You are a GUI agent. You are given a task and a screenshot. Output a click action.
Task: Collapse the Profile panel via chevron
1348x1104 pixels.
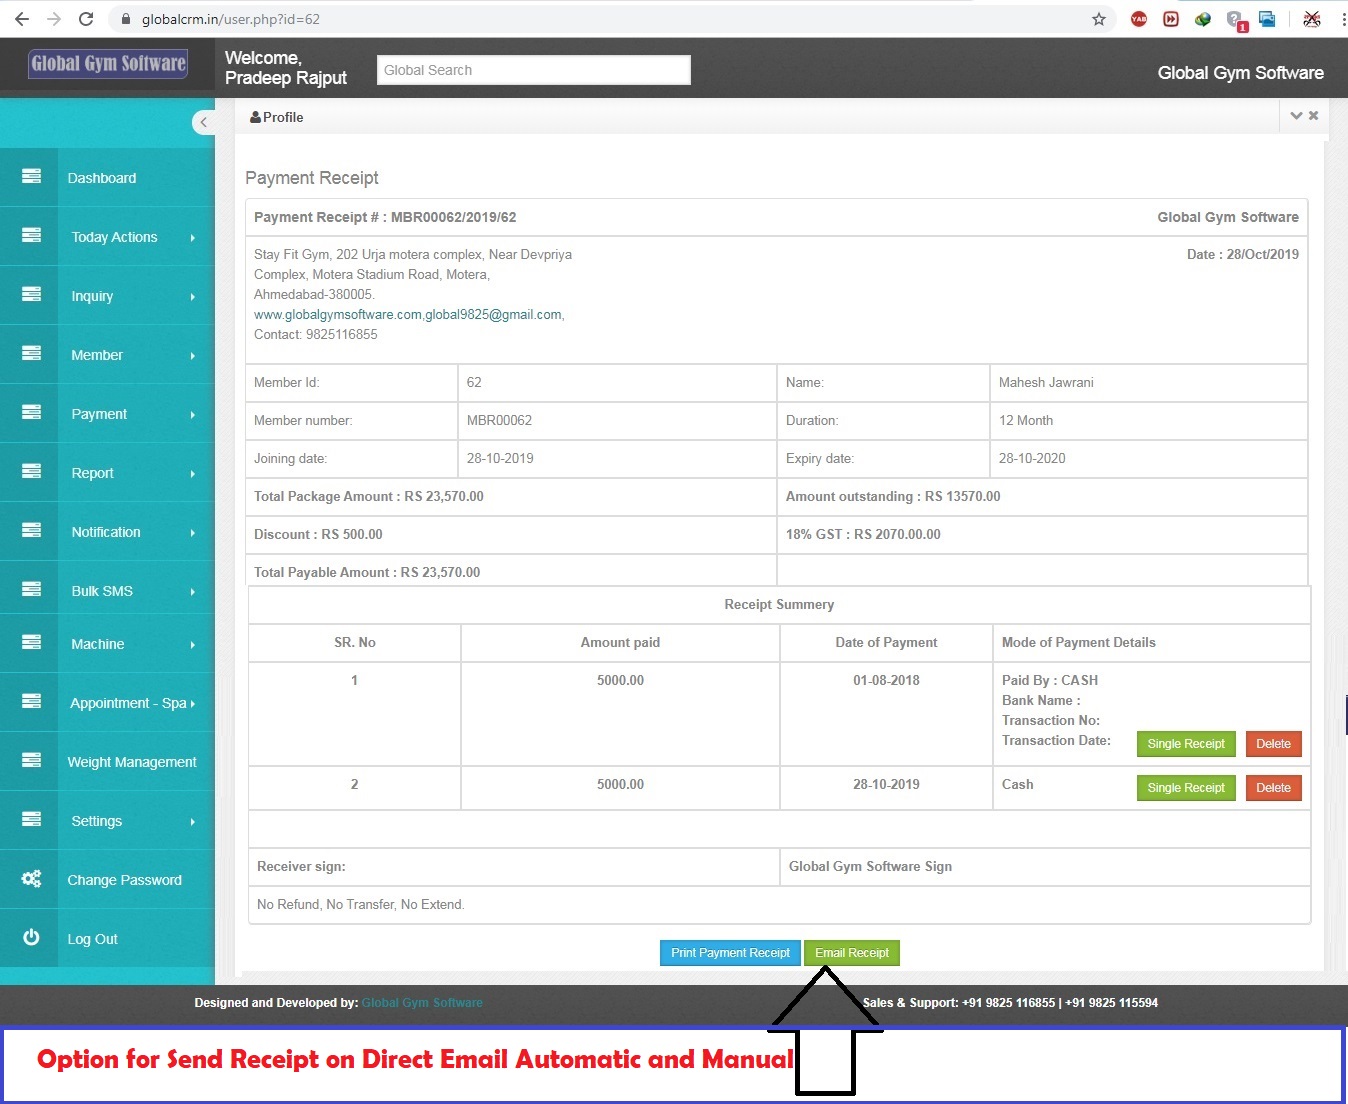coord(1296,115)
